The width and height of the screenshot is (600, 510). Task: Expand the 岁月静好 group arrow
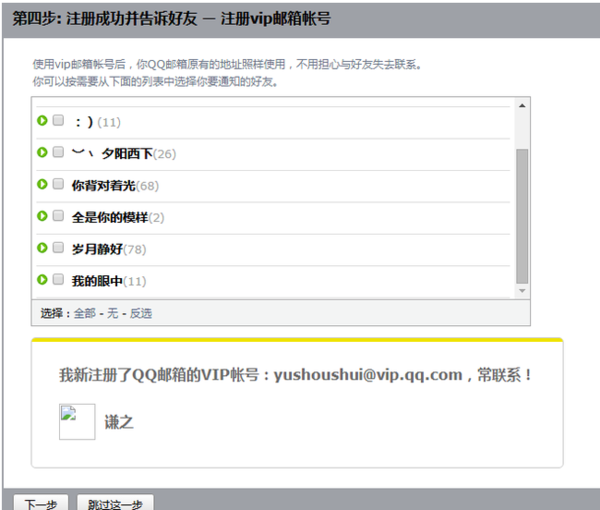tap(42, 248)
